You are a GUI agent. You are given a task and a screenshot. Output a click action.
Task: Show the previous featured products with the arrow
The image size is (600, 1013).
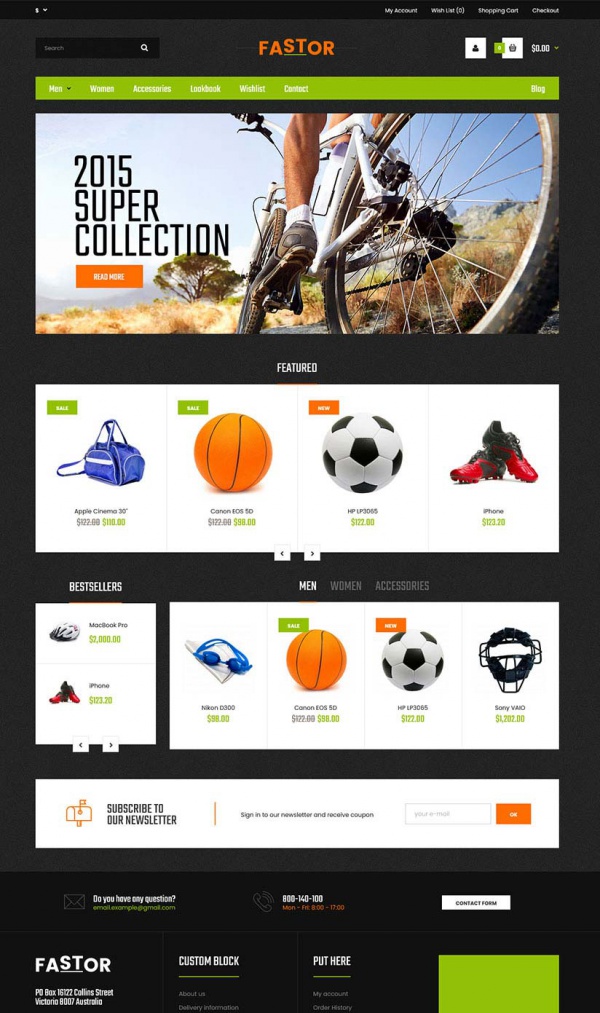282,554
